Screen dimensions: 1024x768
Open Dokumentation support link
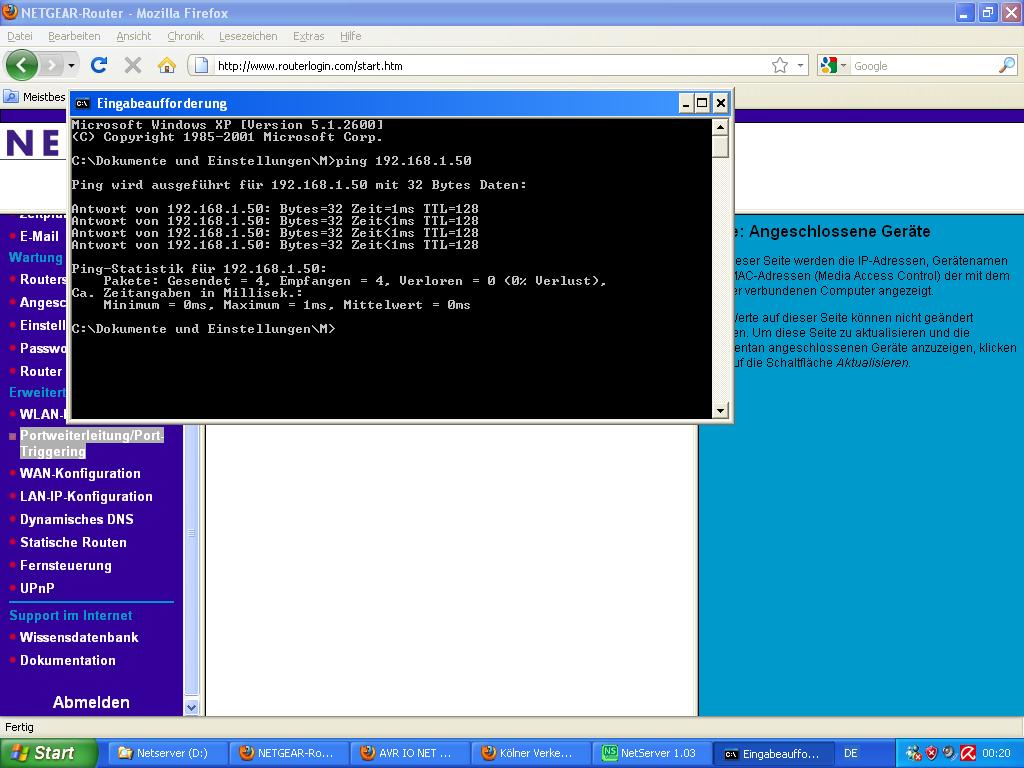pyautogui.click(x=68, y=660)
